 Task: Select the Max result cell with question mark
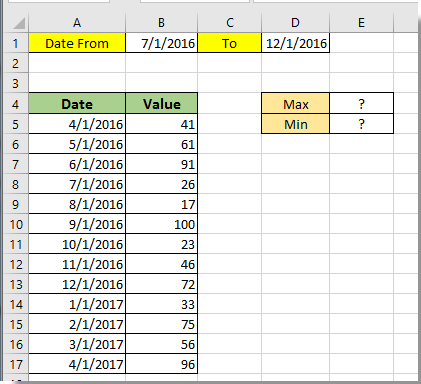click(x=361, y=104)
